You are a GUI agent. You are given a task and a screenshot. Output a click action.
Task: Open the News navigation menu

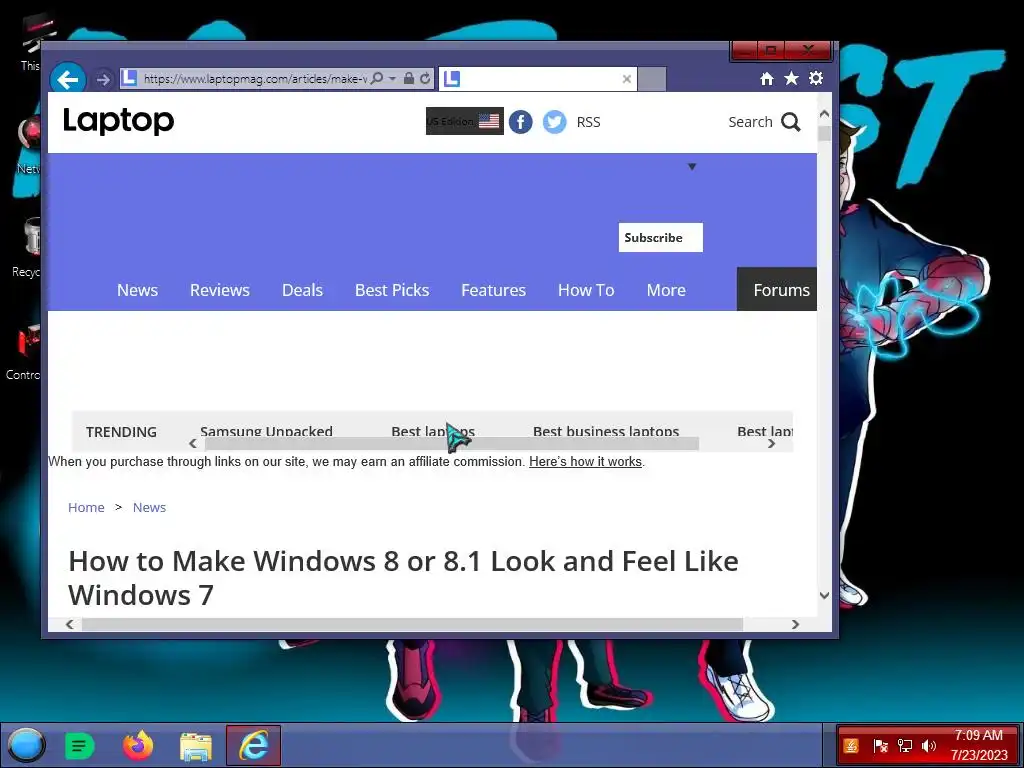tap(137, 290)
